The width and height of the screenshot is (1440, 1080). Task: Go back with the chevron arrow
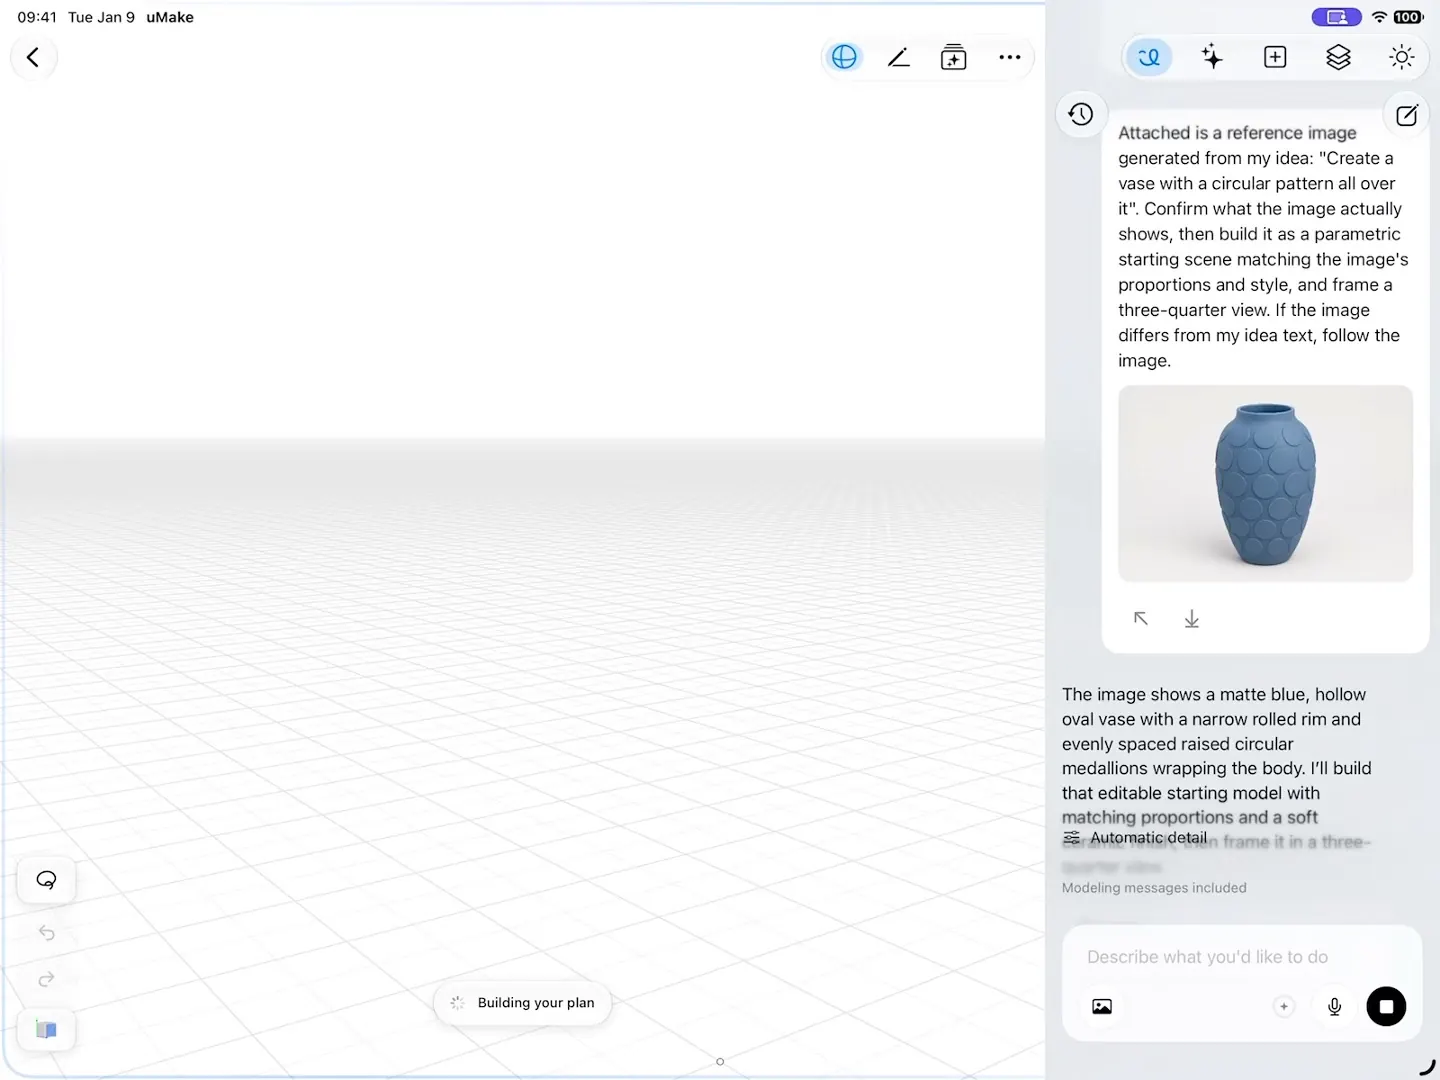pyautogui.click(x=33, y=57)
